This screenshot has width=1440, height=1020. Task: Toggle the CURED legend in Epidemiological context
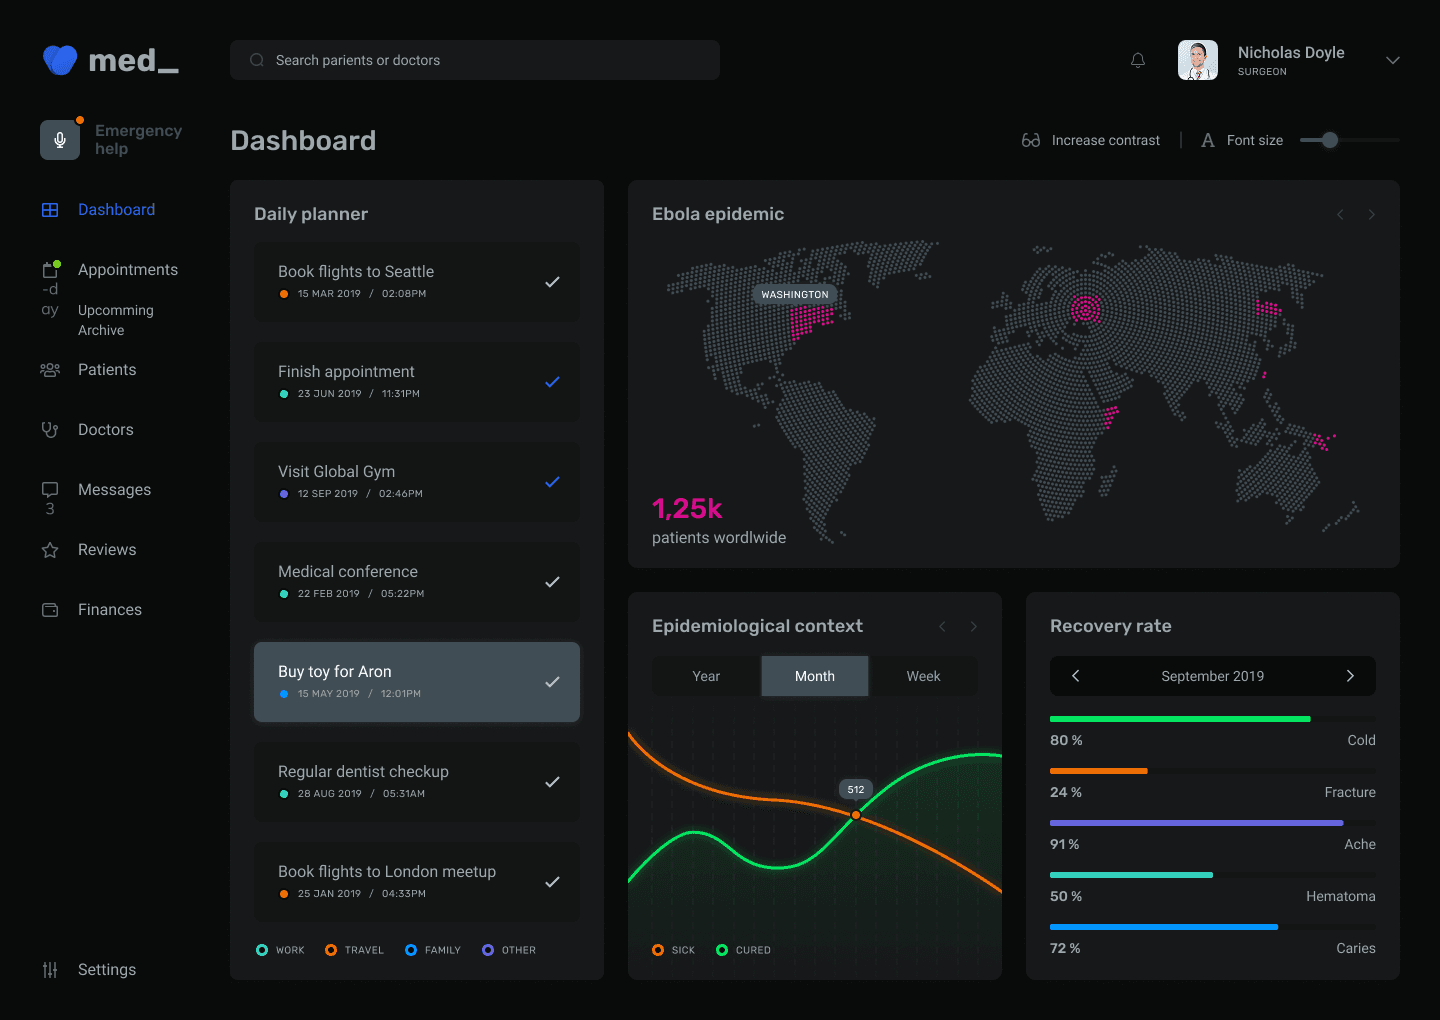coord(742,949)
